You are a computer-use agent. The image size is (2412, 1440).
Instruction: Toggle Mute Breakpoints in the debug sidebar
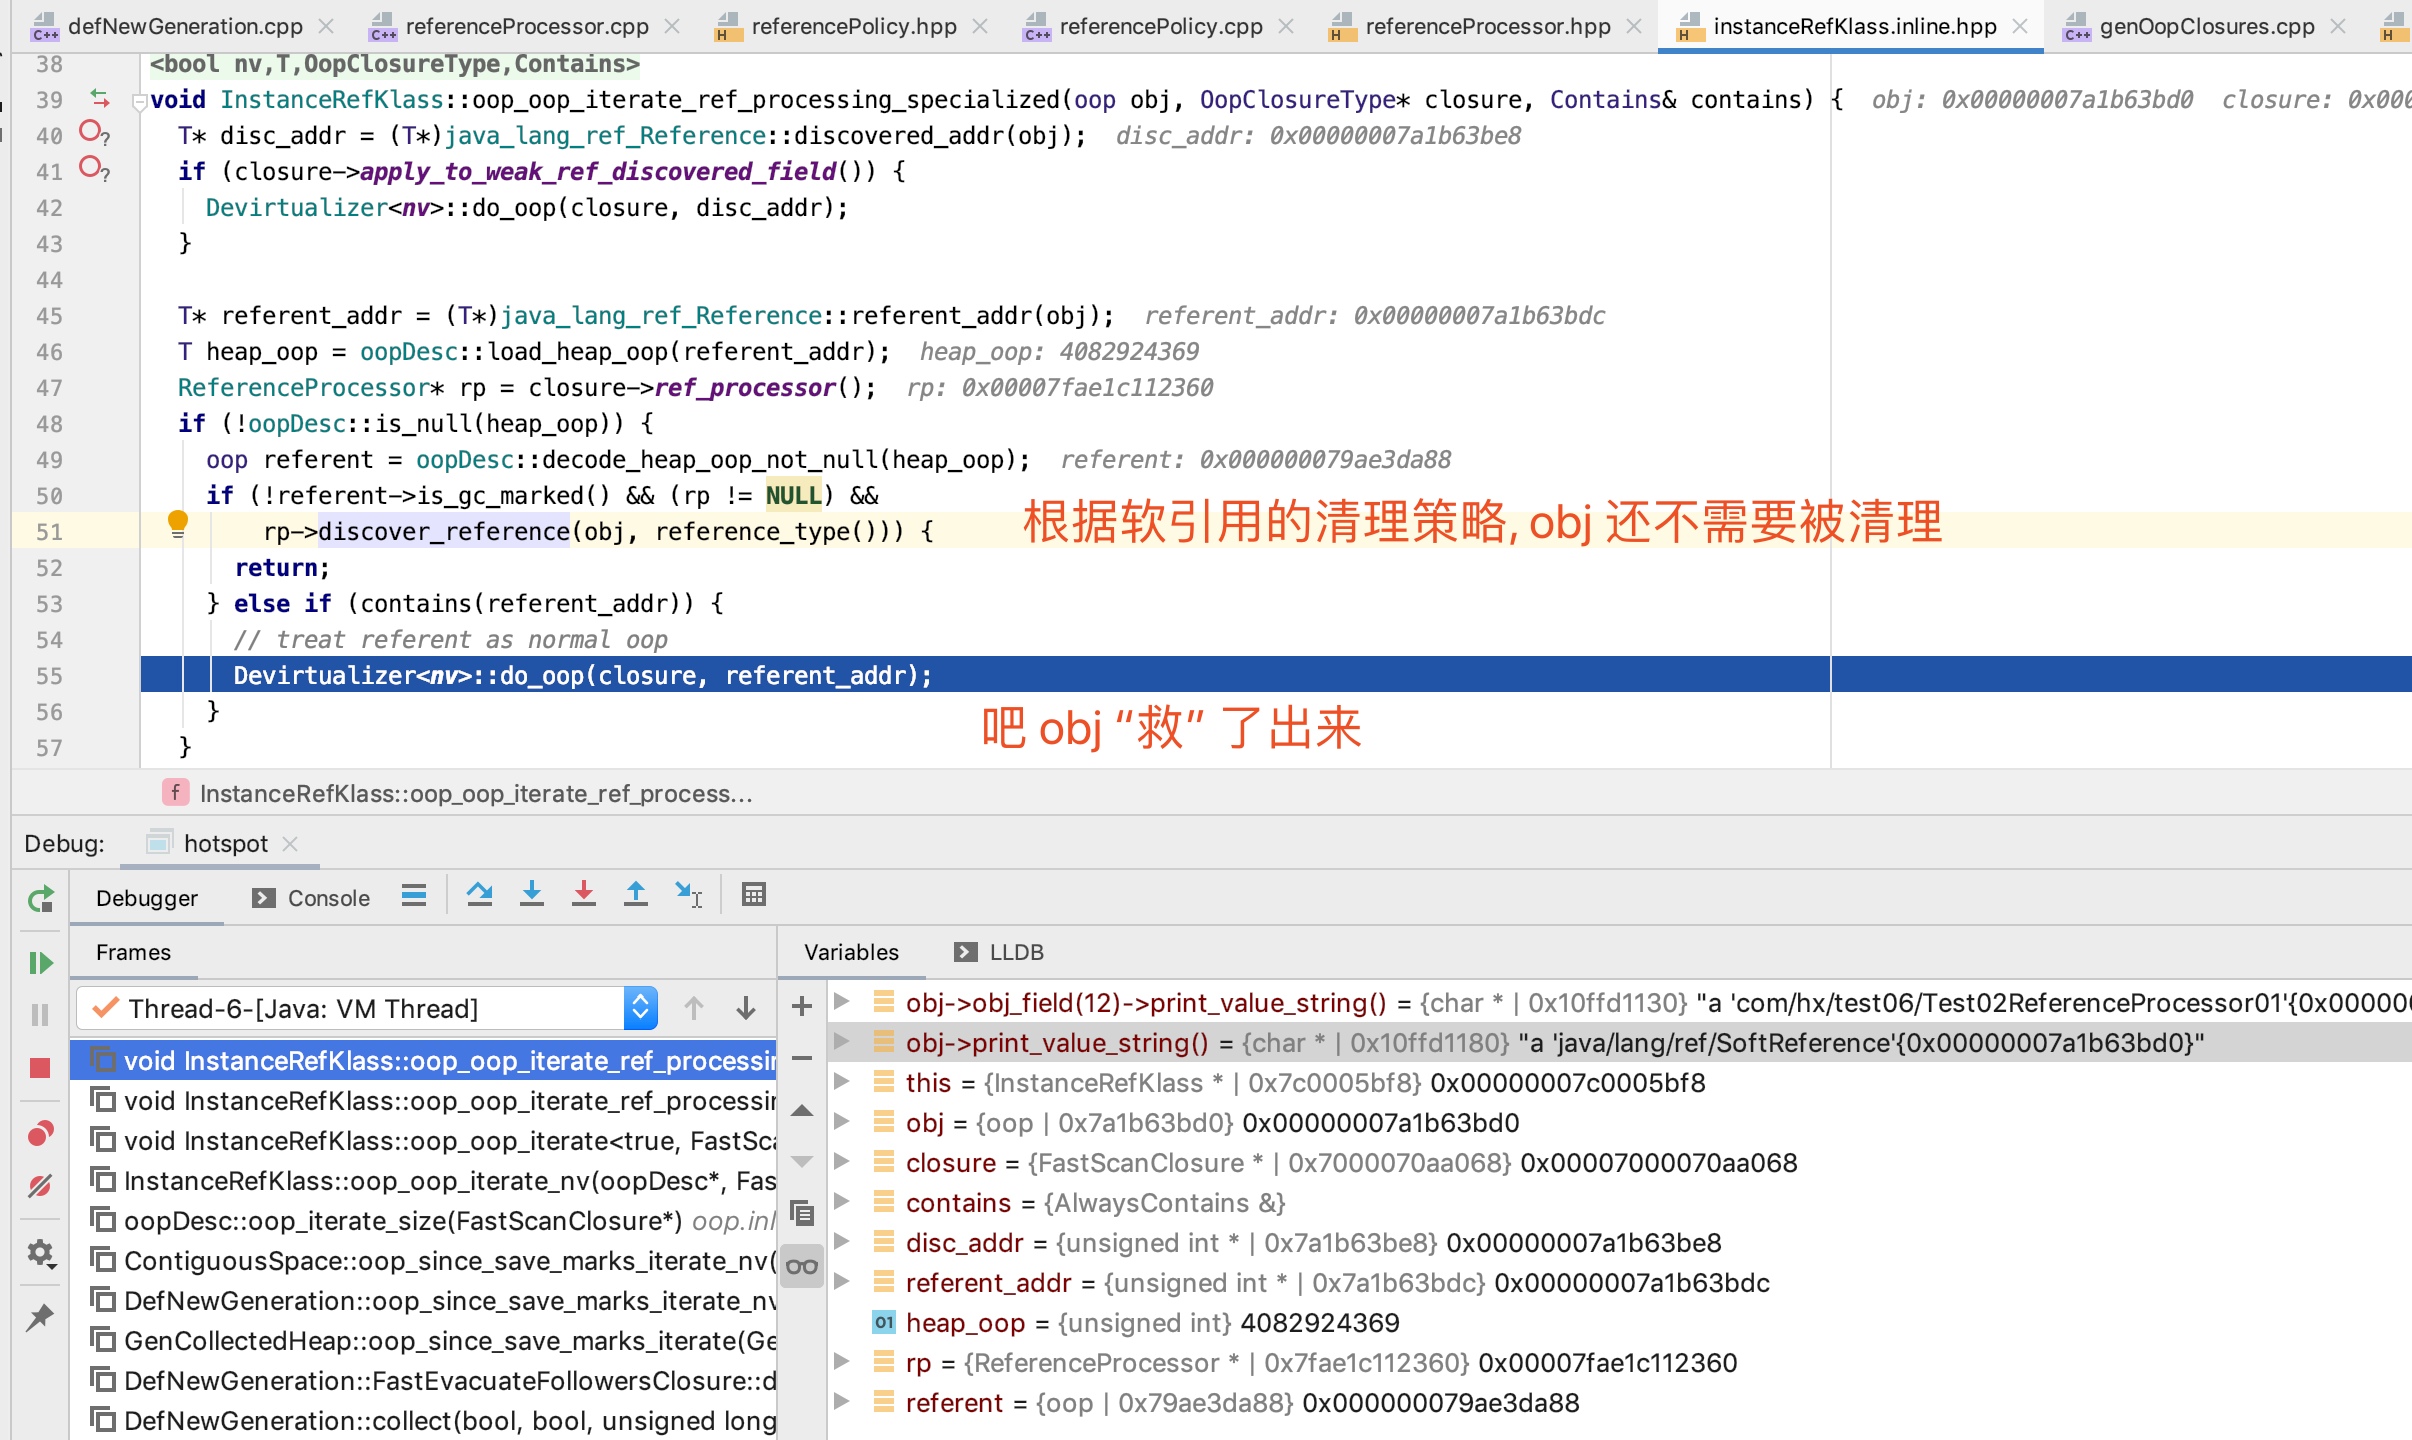coord(40,1186)
